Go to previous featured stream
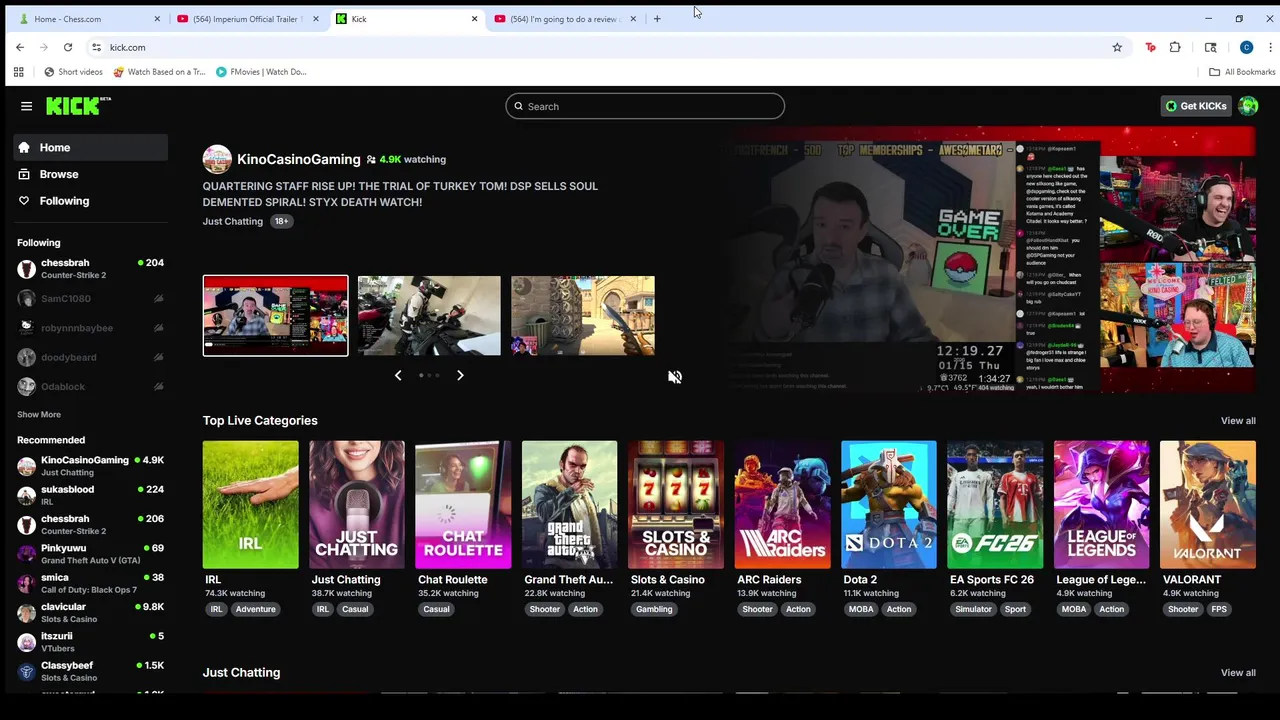This screenshot has height=720, width=1280. click(398, 375)
